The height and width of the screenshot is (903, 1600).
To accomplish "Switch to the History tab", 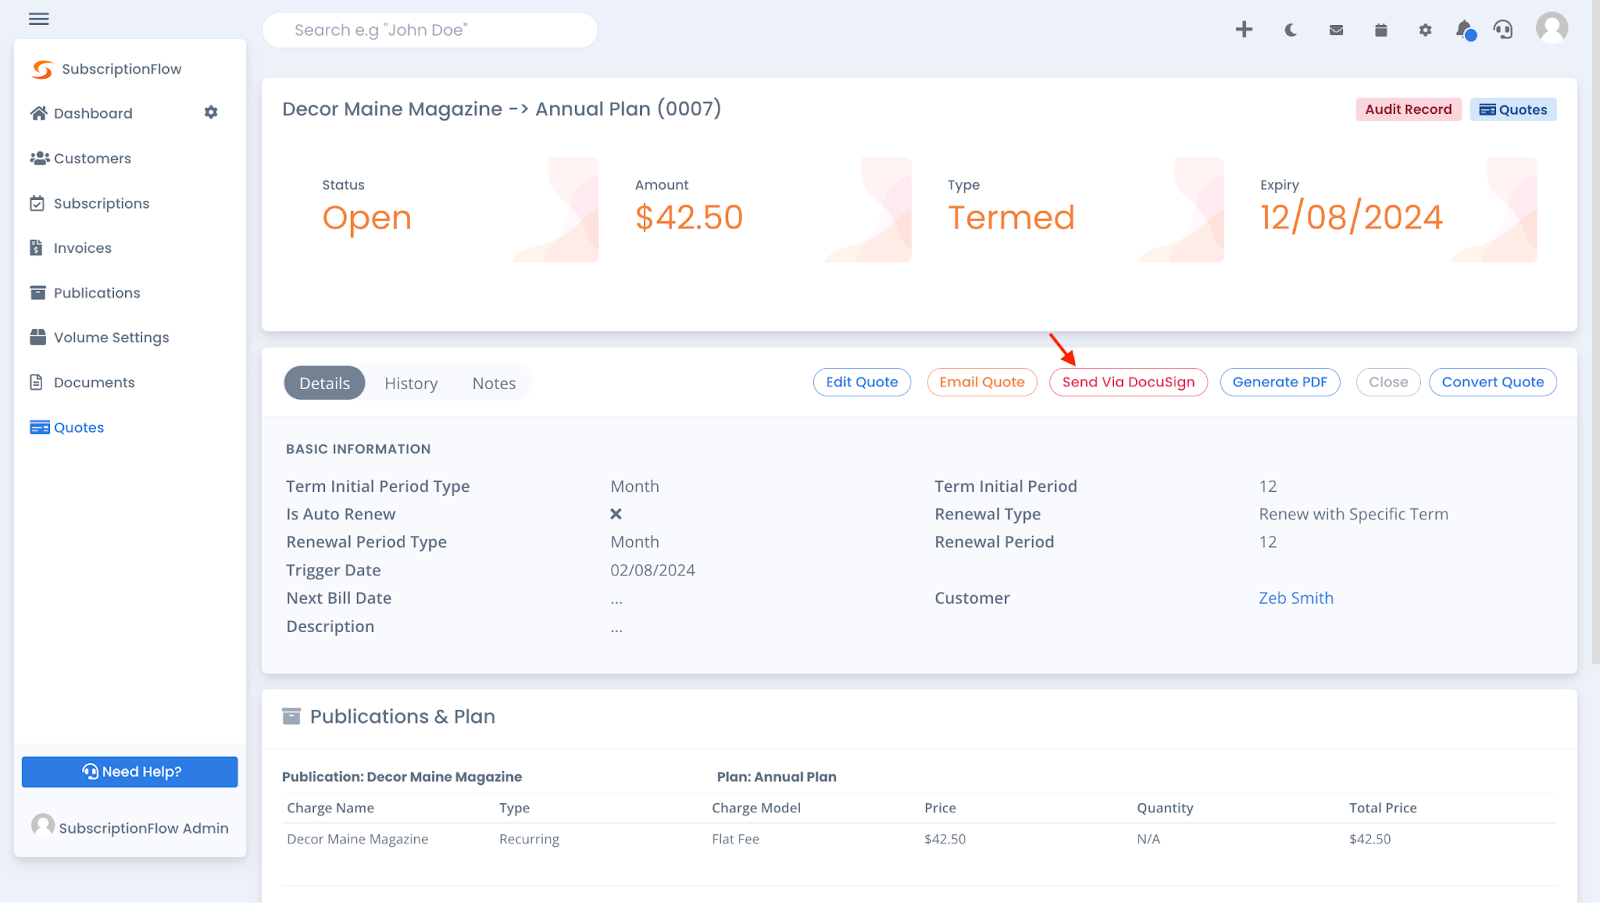I will pos(411,383).
